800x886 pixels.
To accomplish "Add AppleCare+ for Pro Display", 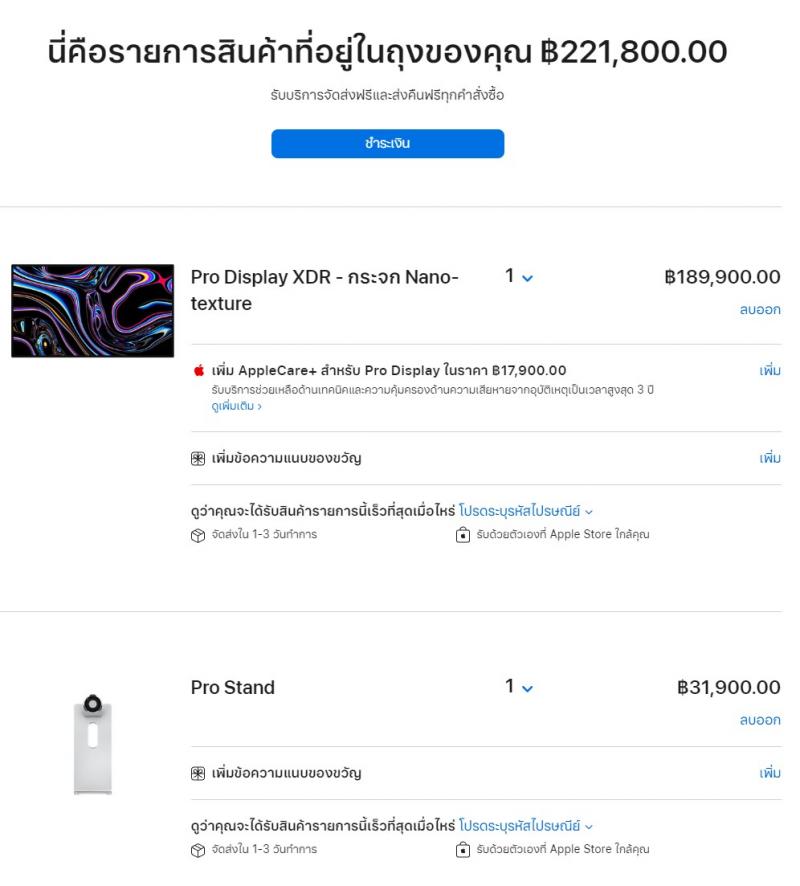I will point(769,371).
